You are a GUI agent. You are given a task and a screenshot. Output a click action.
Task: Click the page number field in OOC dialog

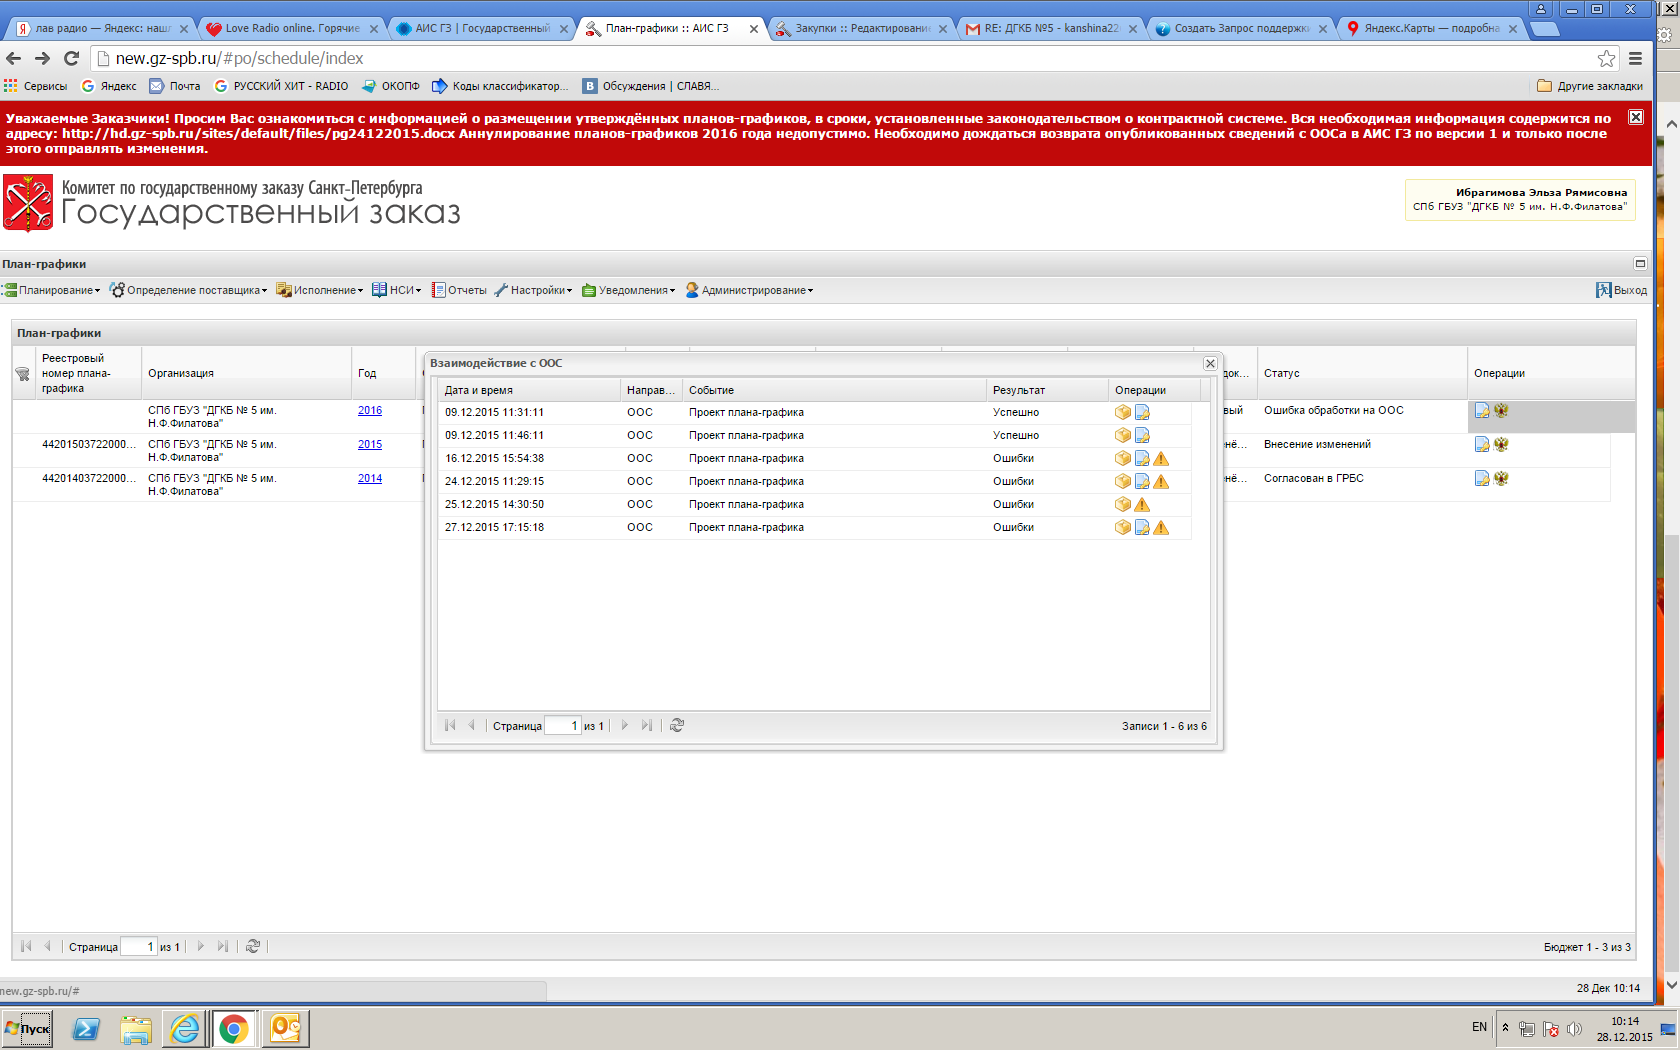pyautogui.click(x=563, y=726)
